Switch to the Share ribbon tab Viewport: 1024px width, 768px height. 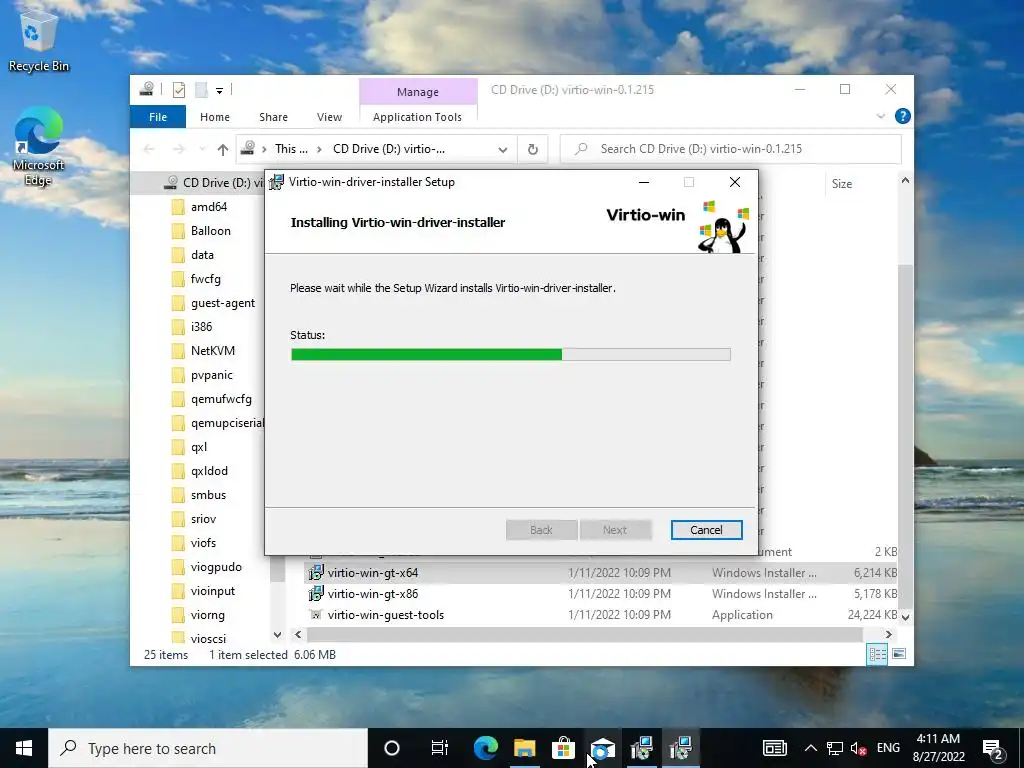point(273,117)
